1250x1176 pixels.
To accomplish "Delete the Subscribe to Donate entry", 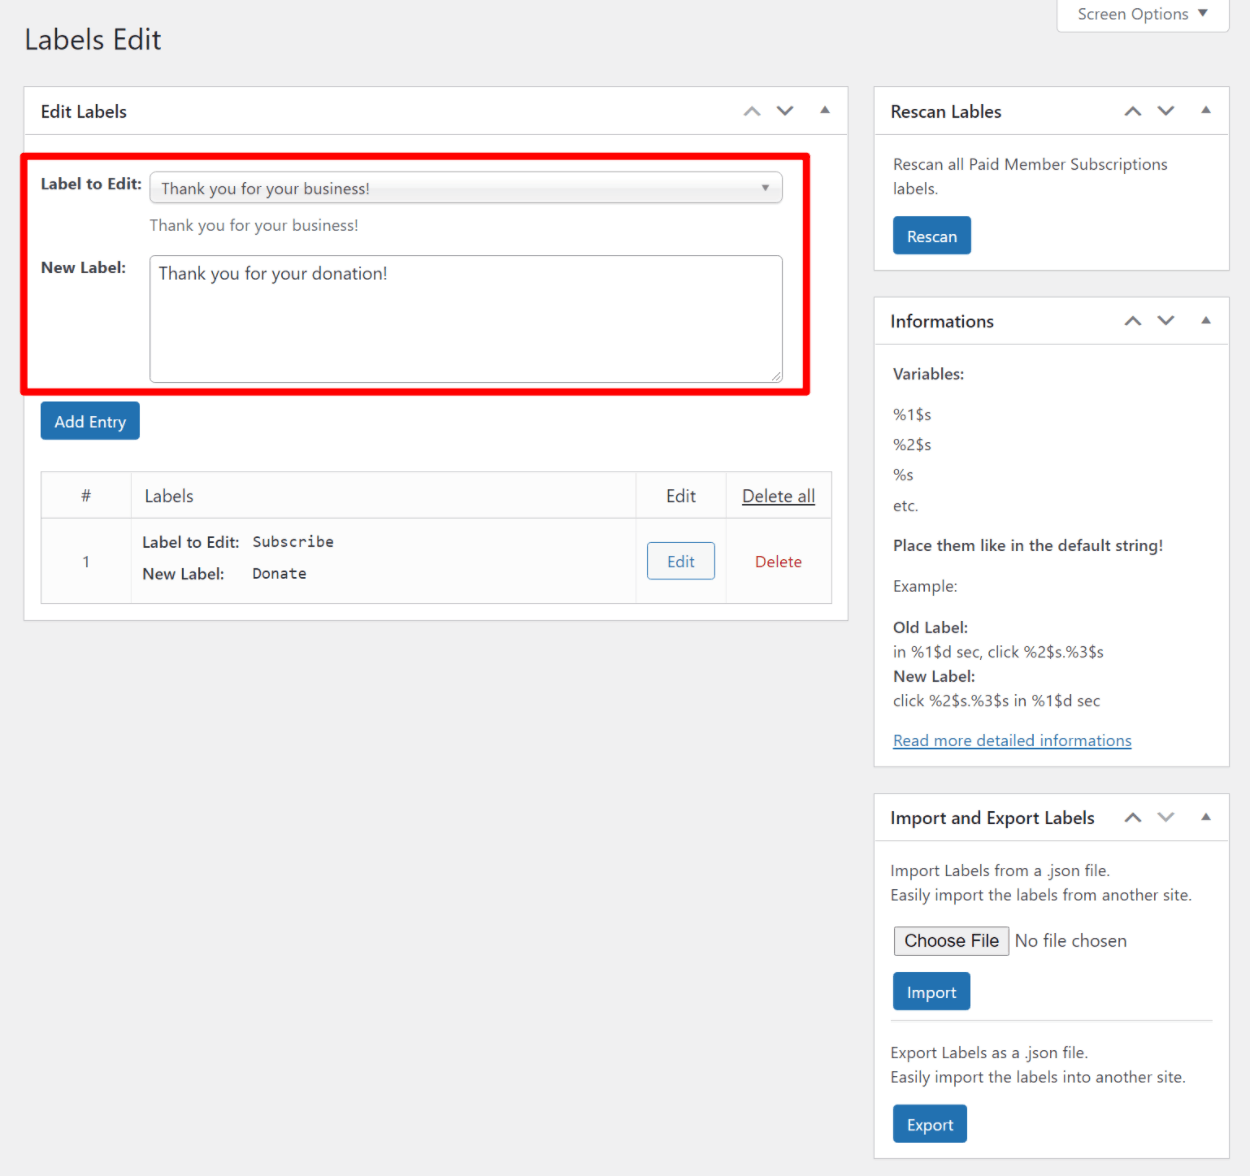I will pos(778,561).
